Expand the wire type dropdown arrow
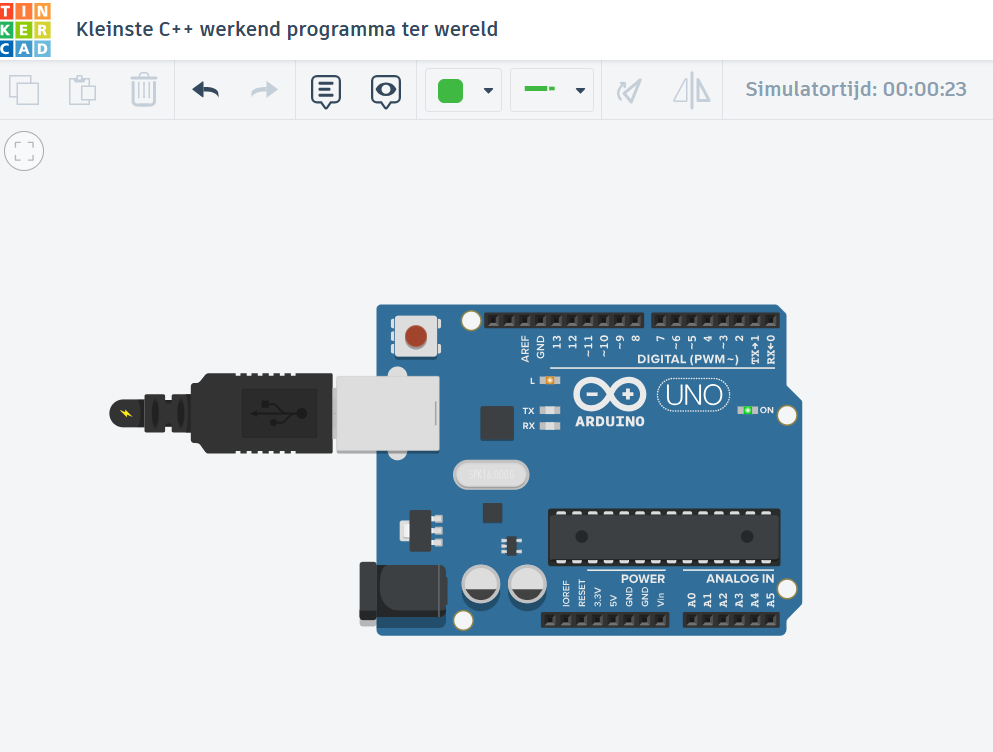The height and width of the screenshot is (752, 993). click(x=580, y=91)
